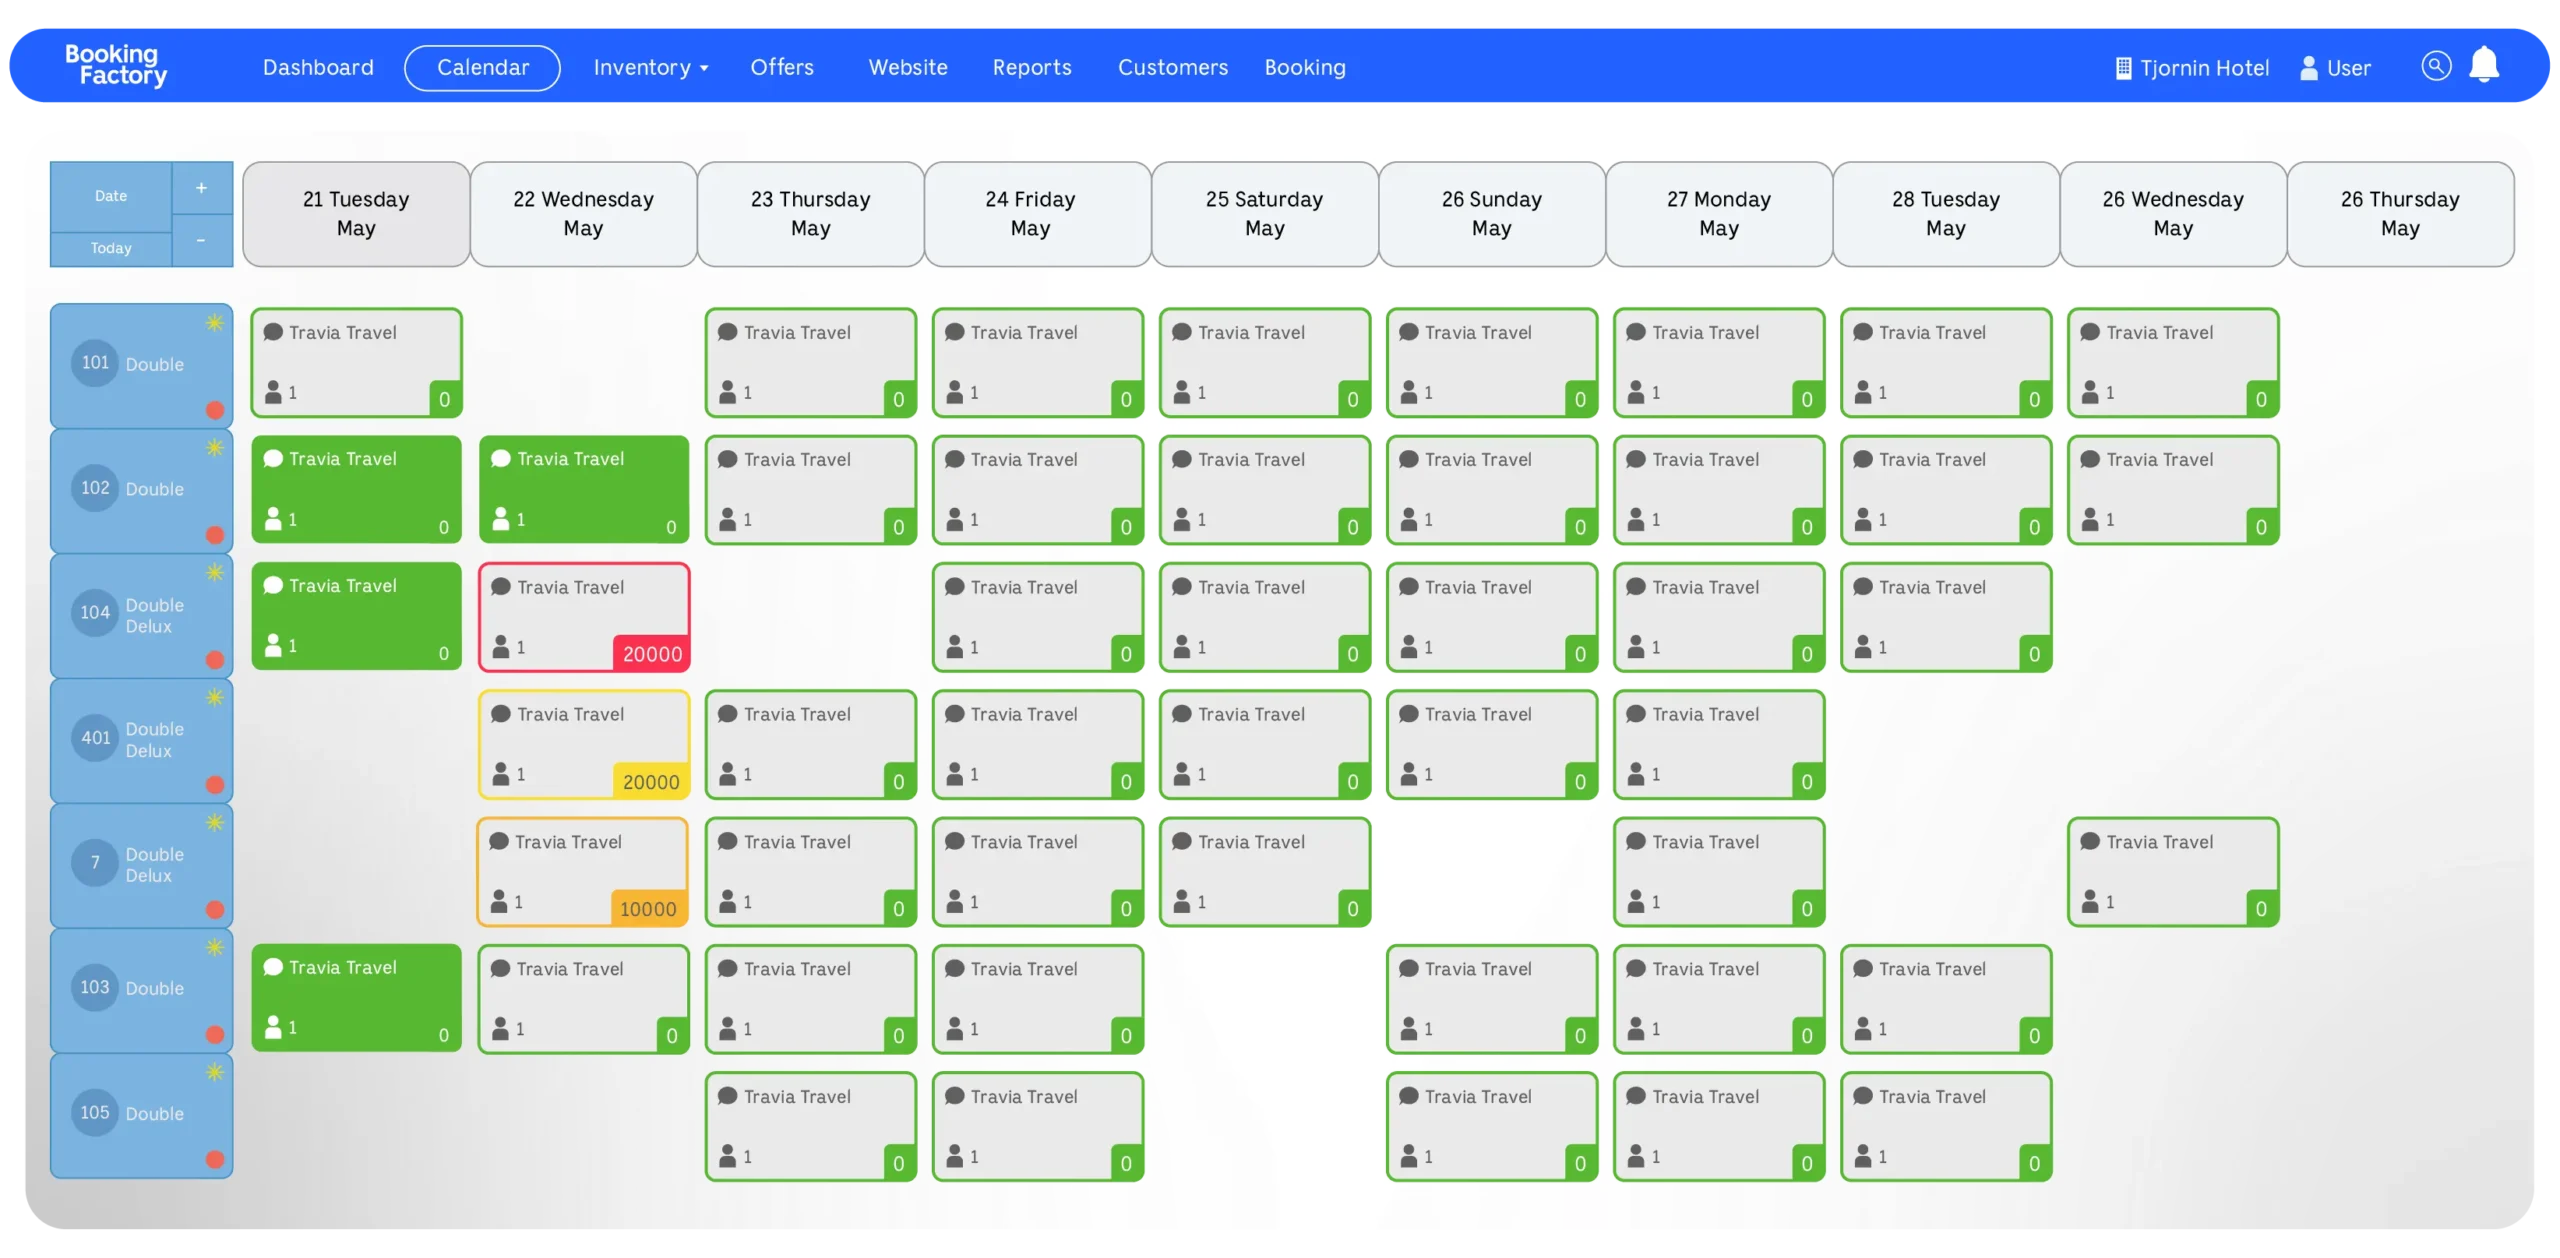Open the search icon in top bar

tap(2435, 66)
